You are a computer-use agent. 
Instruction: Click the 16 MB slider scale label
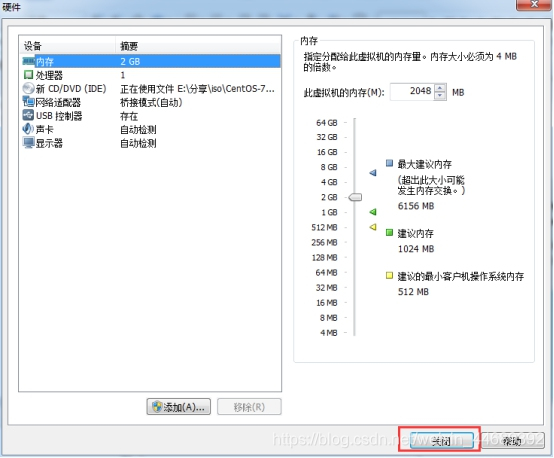327,303
